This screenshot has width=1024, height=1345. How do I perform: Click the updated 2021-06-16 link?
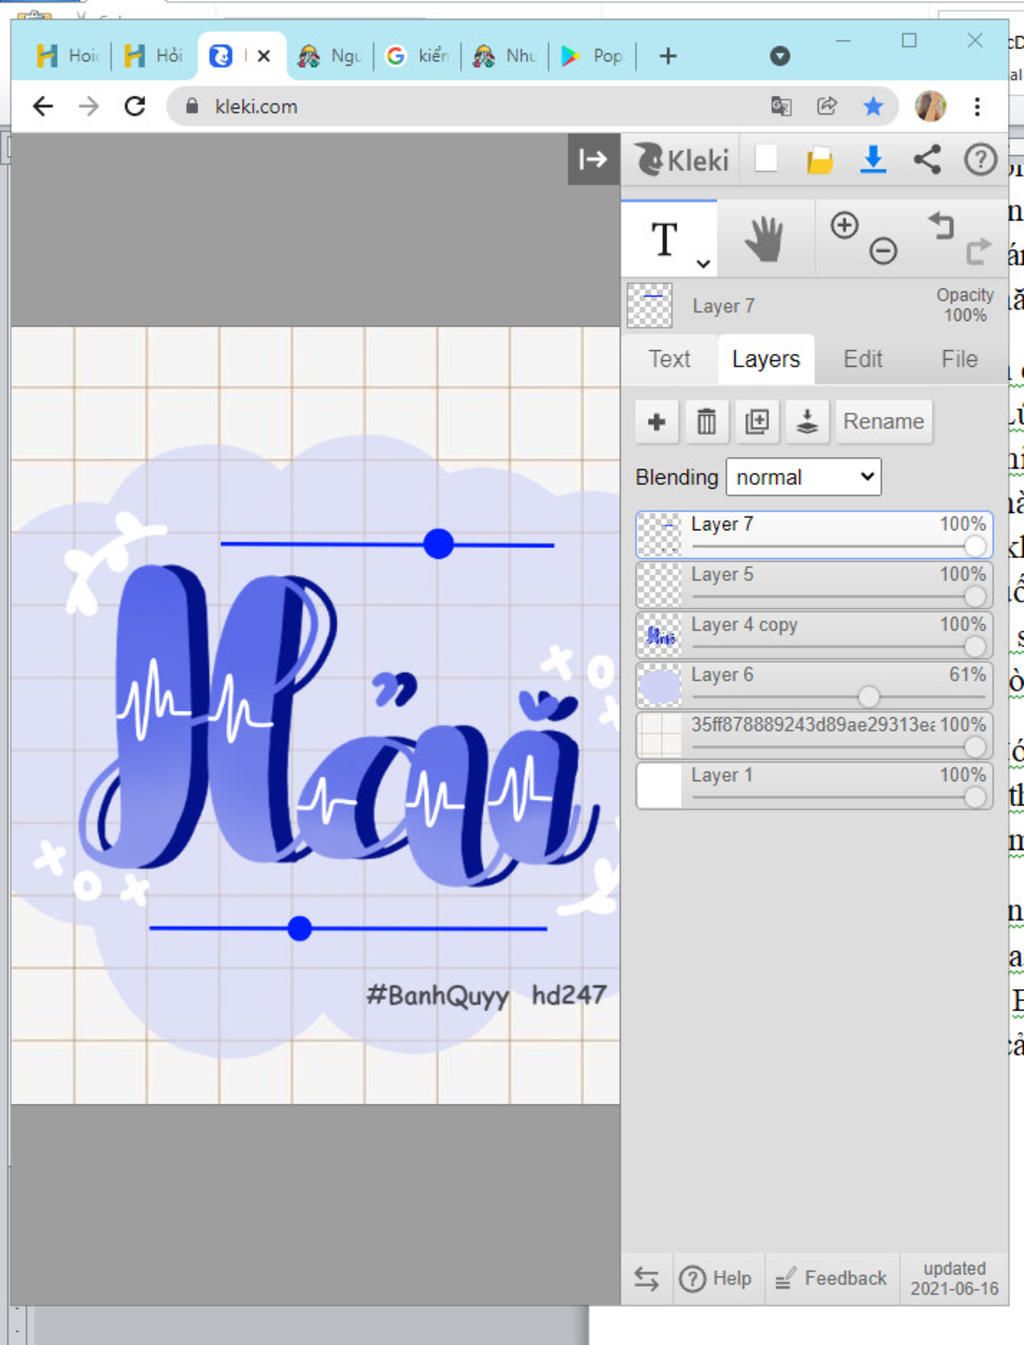[x=954, y=1278]
